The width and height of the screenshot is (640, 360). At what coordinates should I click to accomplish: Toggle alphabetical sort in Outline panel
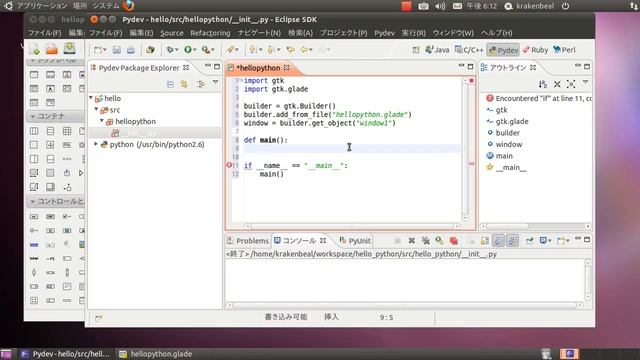click(542, 84)
